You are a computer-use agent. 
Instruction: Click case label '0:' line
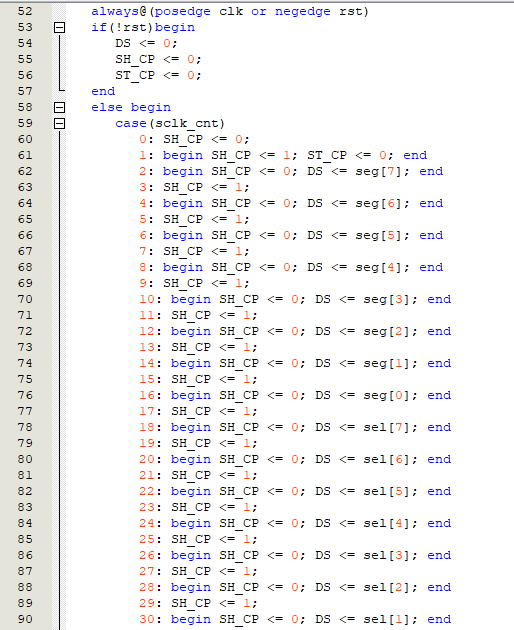[194, 139]
